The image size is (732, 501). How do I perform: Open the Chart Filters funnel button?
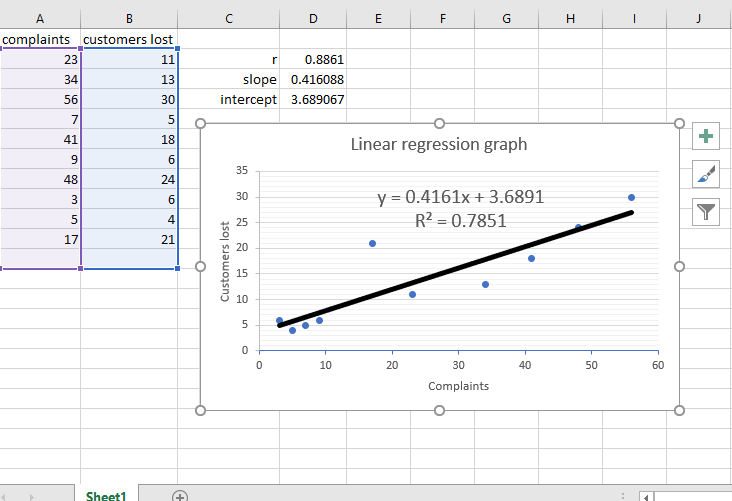(706, 210)
